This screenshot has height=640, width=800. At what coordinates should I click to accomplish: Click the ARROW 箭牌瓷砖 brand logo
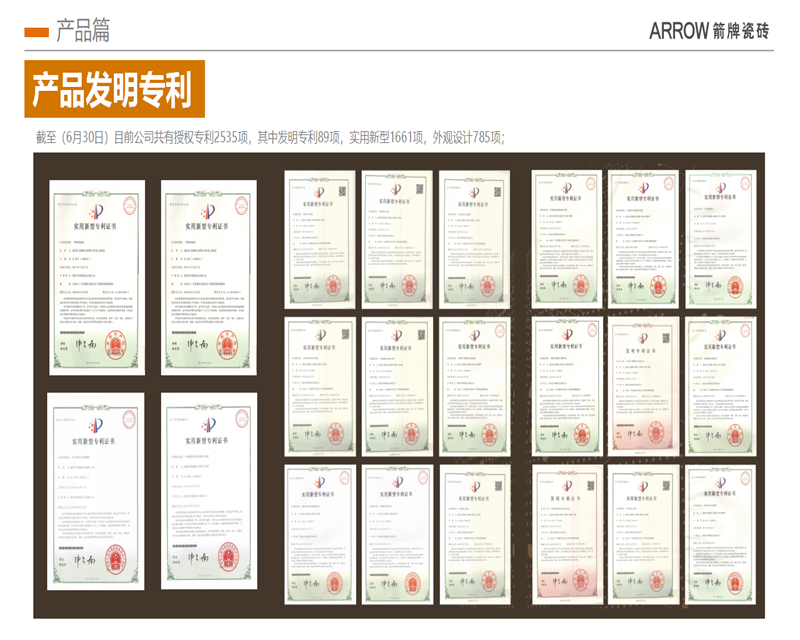click(x=709, y=30)
